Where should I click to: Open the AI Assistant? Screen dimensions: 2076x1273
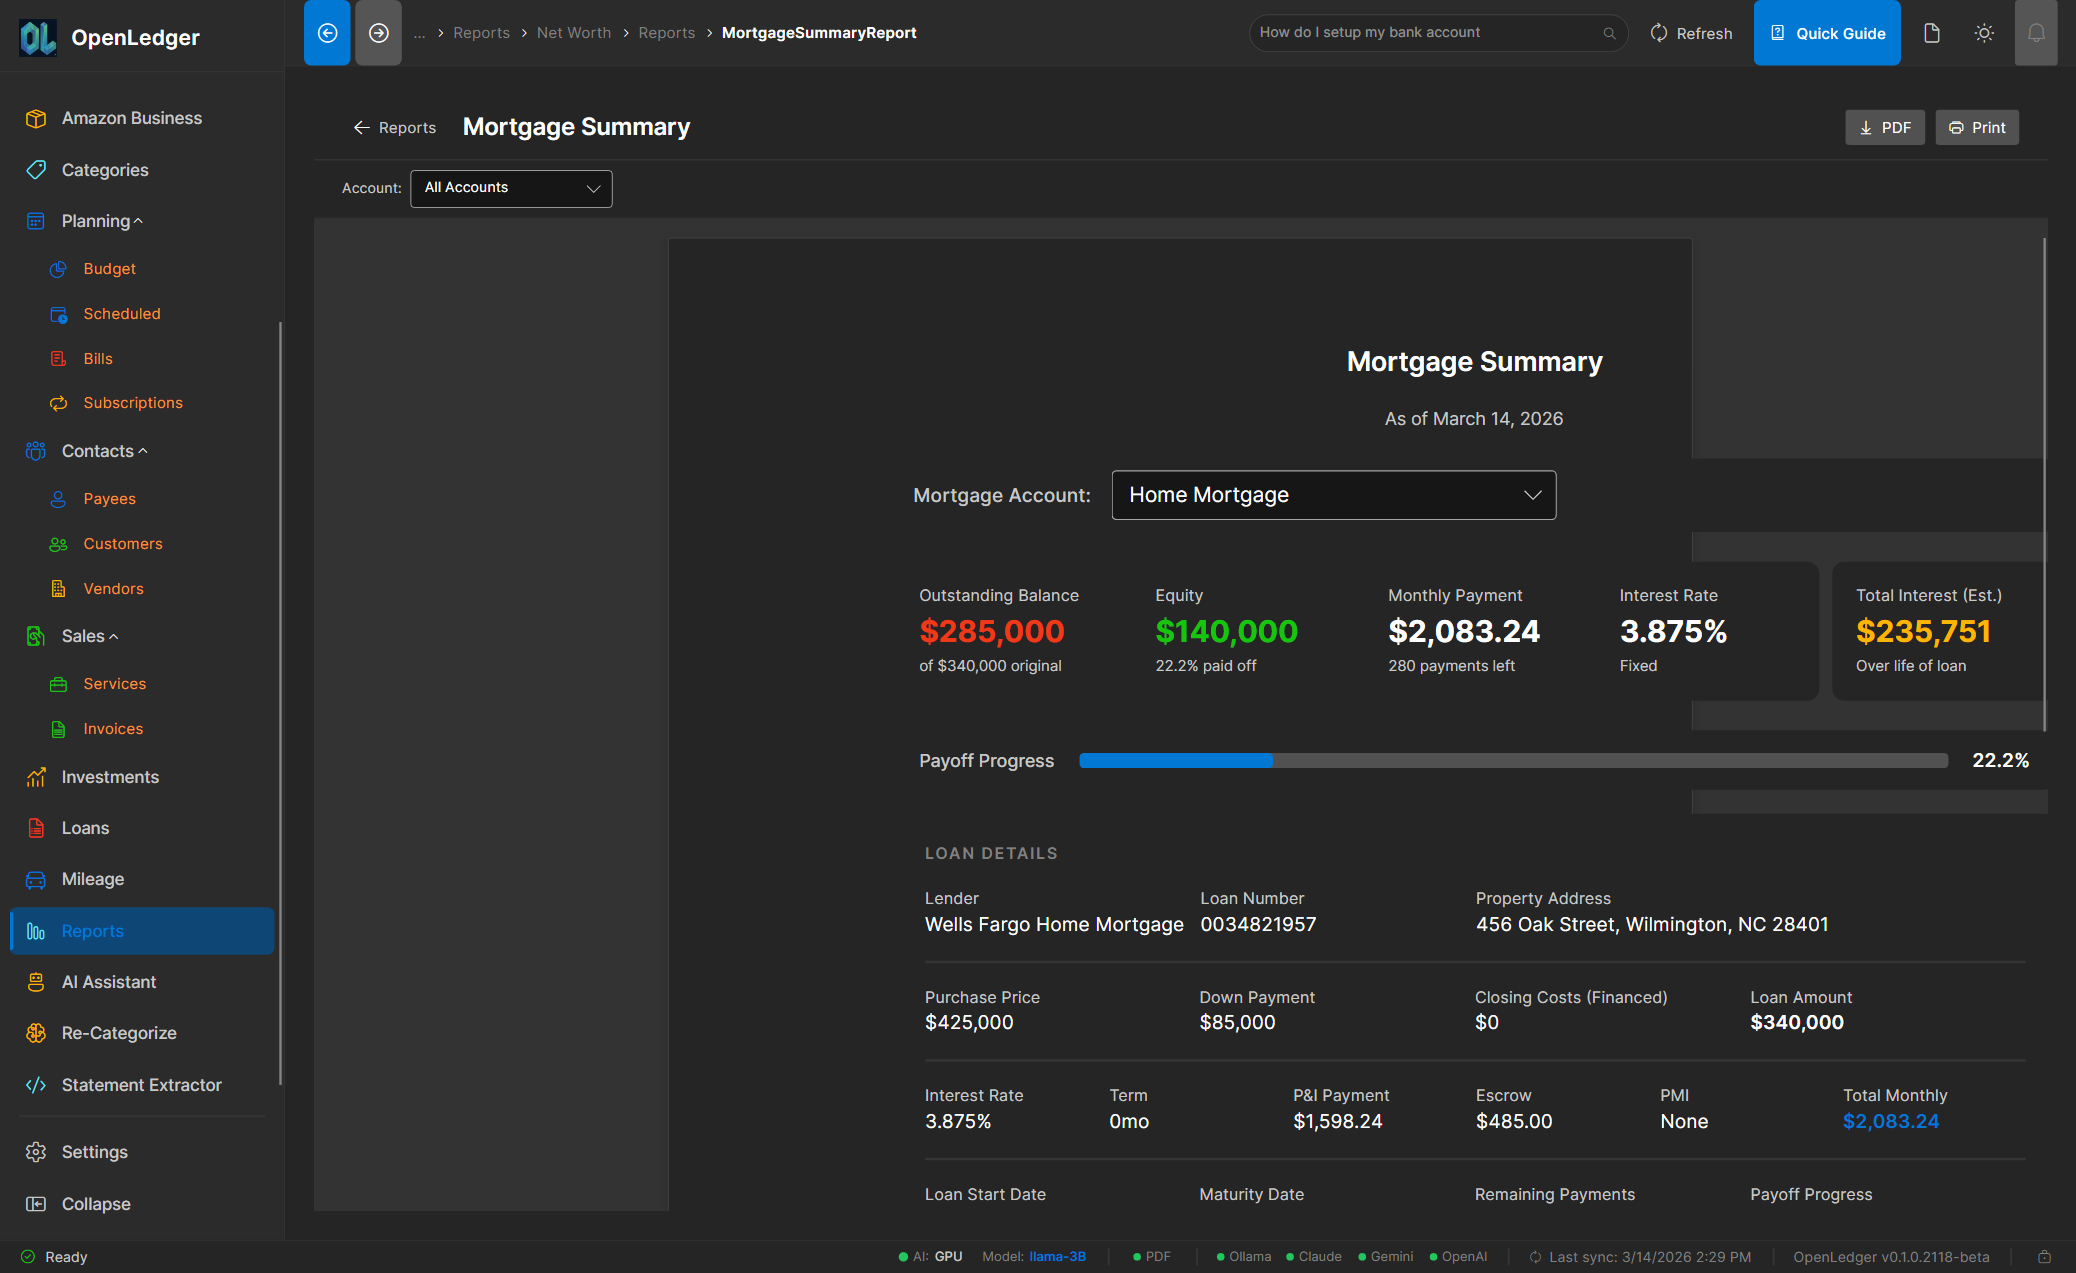(110, 981)
